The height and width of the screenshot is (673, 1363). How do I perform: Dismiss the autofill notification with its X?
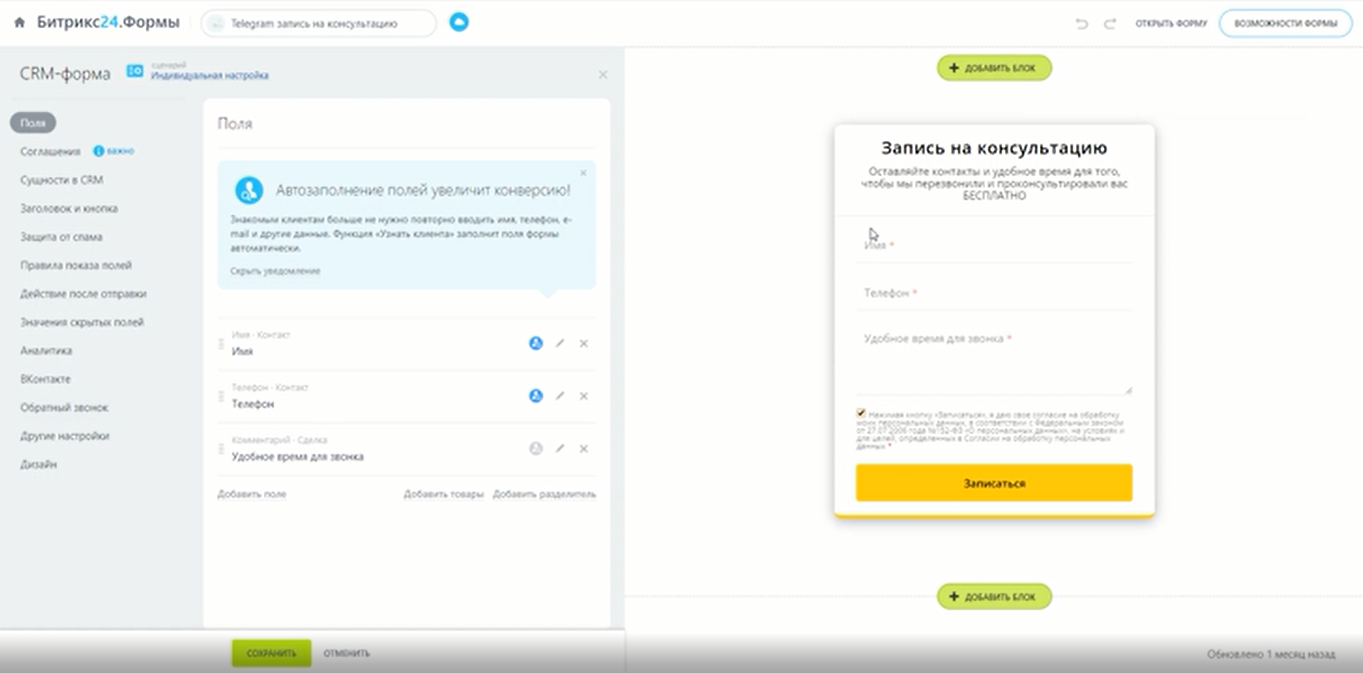(584, 173)
